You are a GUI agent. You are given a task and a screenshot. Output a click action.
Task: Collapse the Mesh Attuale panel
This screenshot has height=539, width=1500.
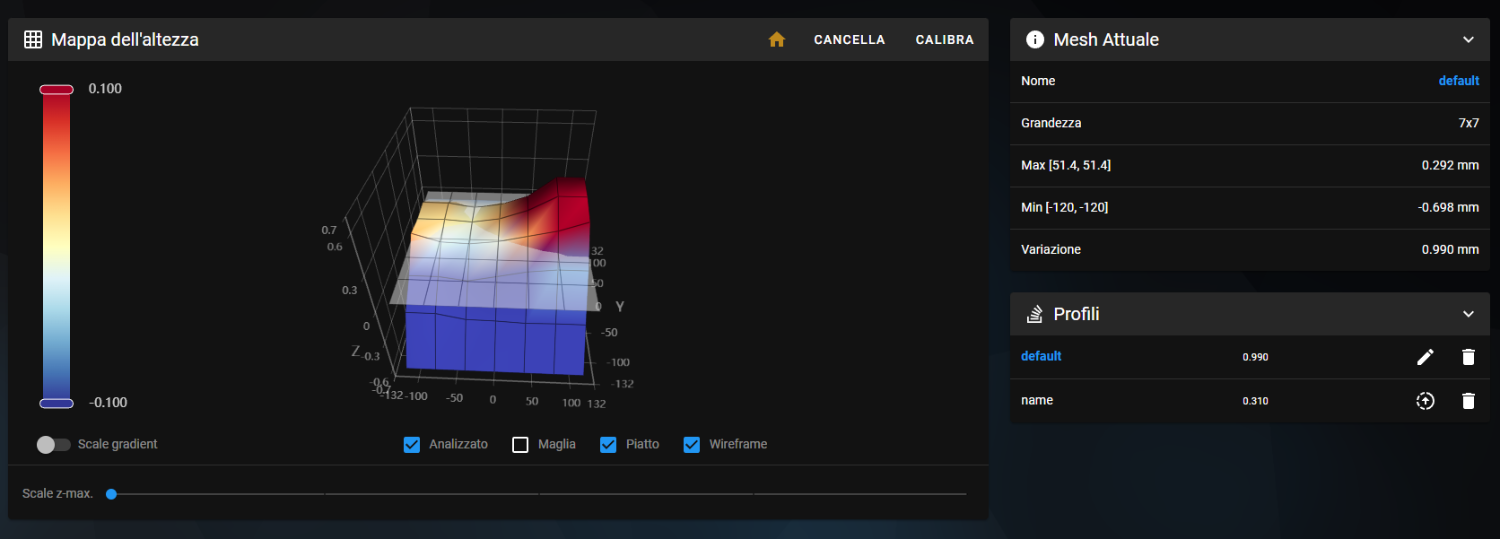1468,40
